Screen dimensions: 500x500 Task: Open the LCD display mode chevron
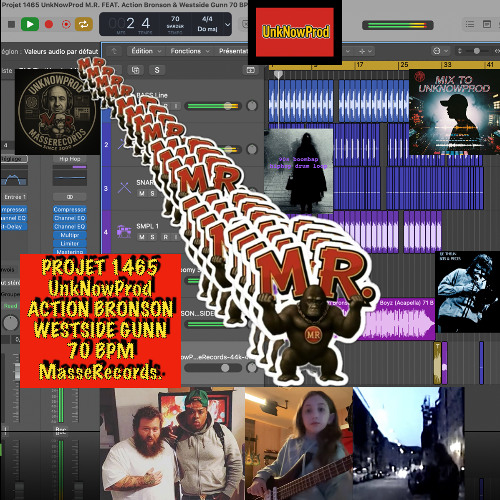click(227, 25)
